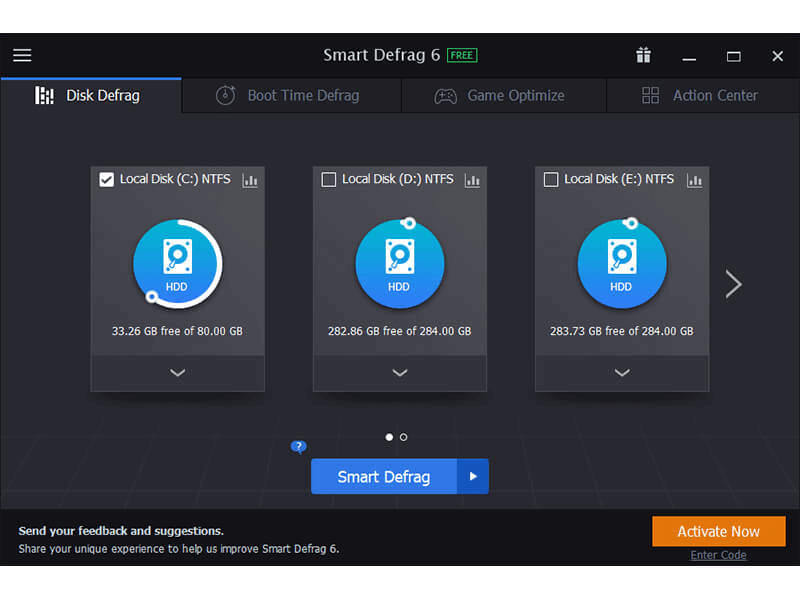Click the Enter Code link
800x600 pixels.
click(x=718, y=555)
